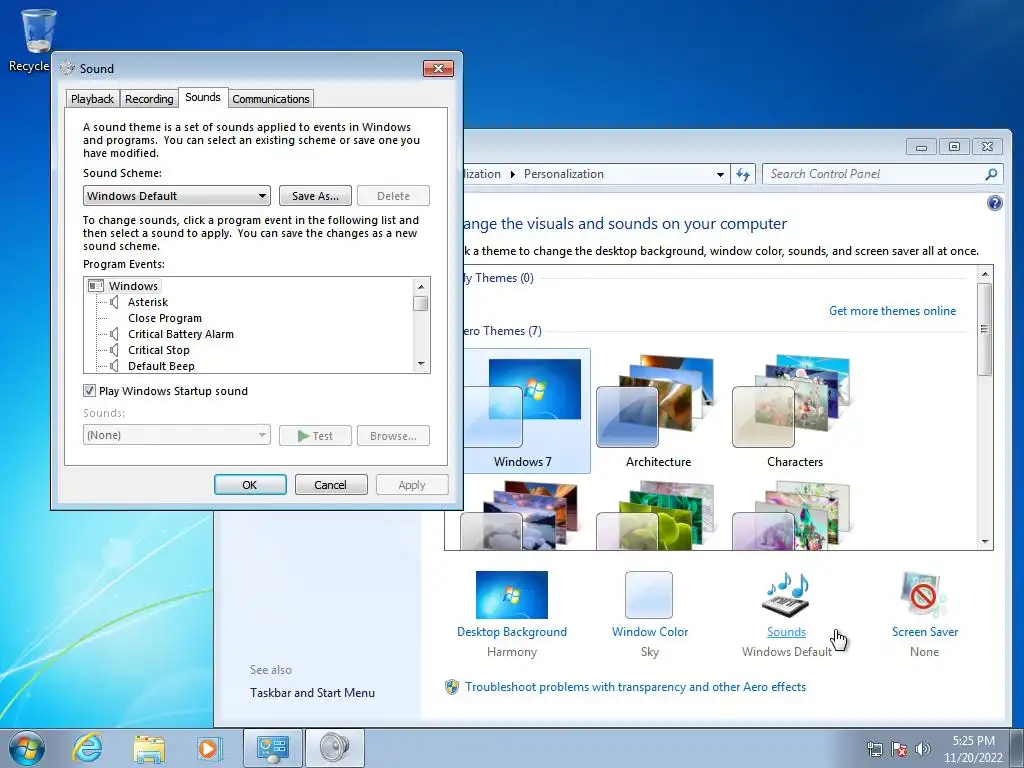Switch to the Recording tab

(x=149, y=99)
